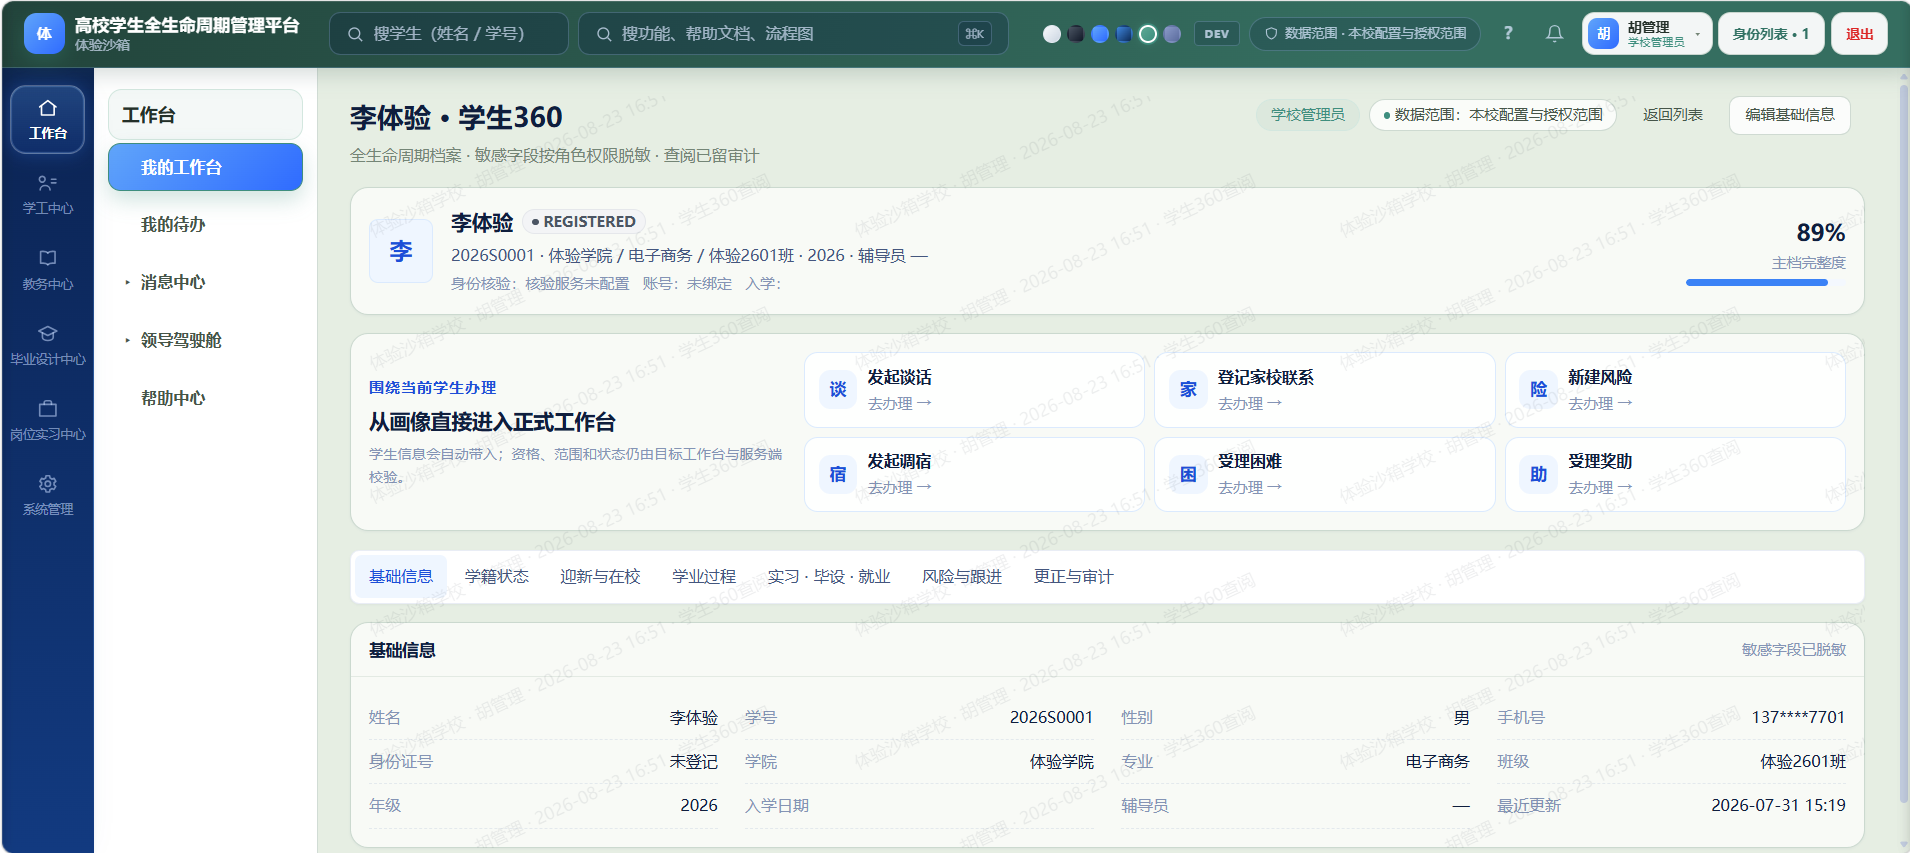Open 毕业设计中心 sidebar module
The image size is (1910, 853).
tap(48, 345)
